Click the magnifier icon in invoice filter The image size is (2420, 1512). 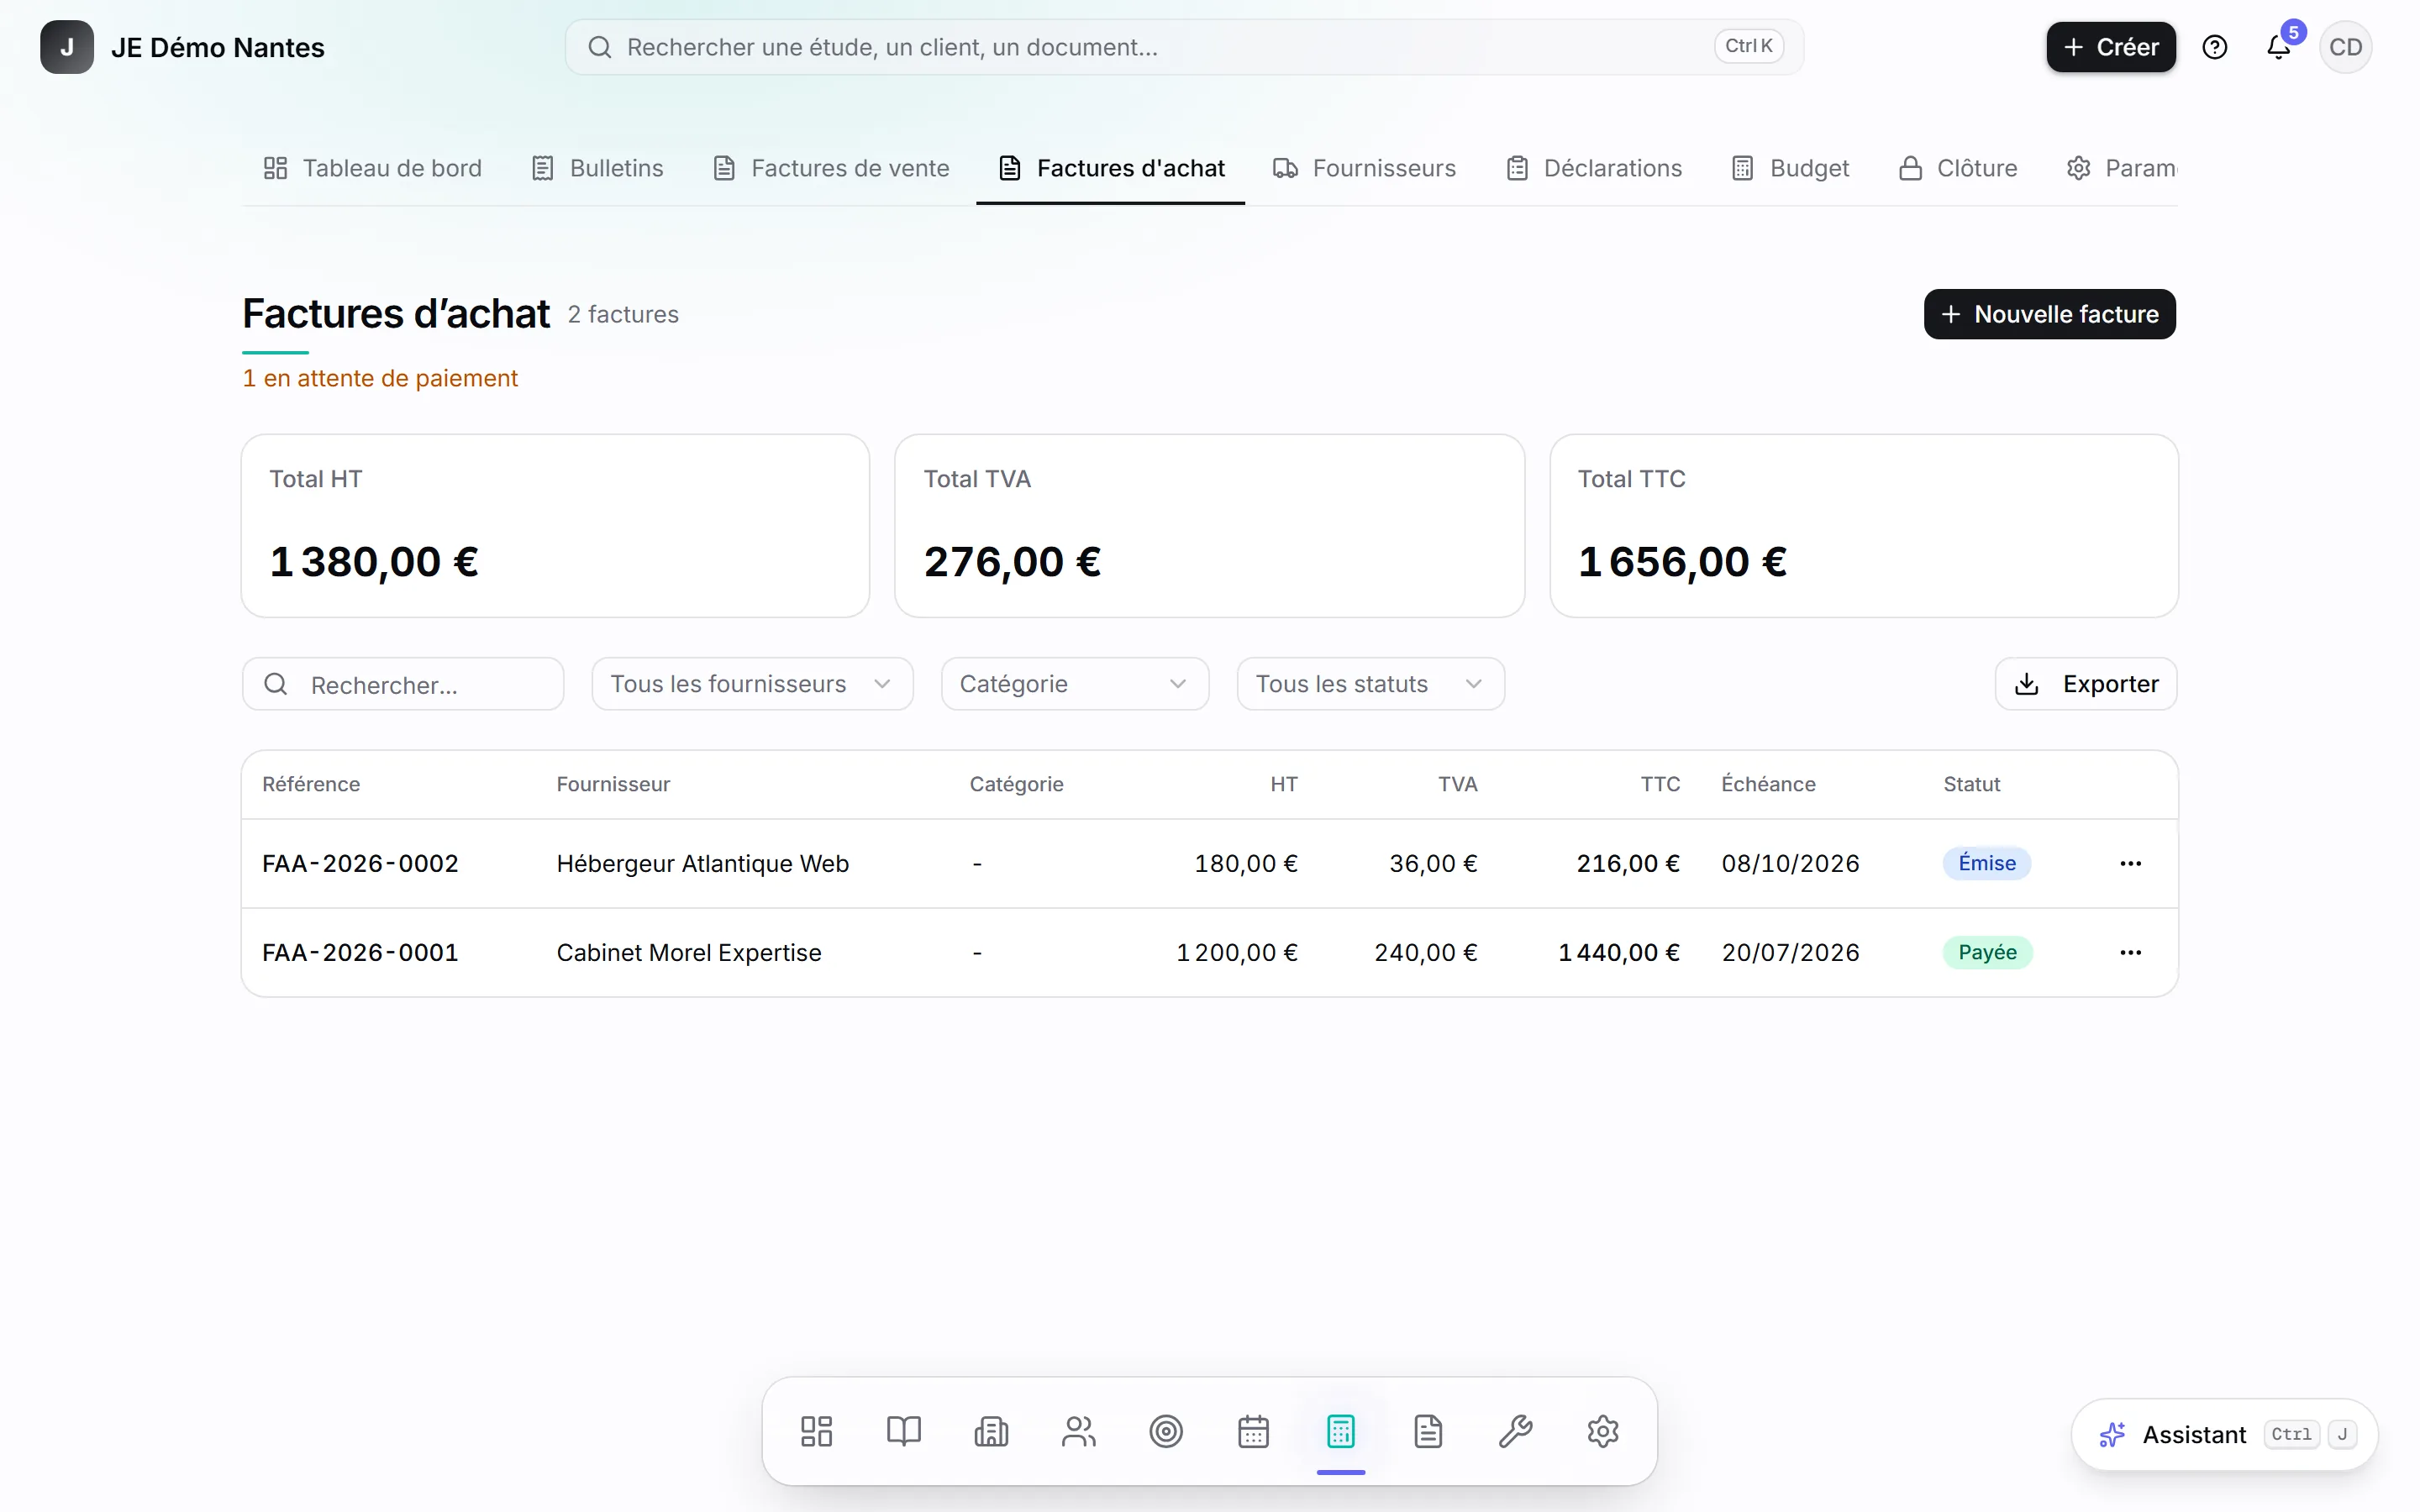[276, 684]
